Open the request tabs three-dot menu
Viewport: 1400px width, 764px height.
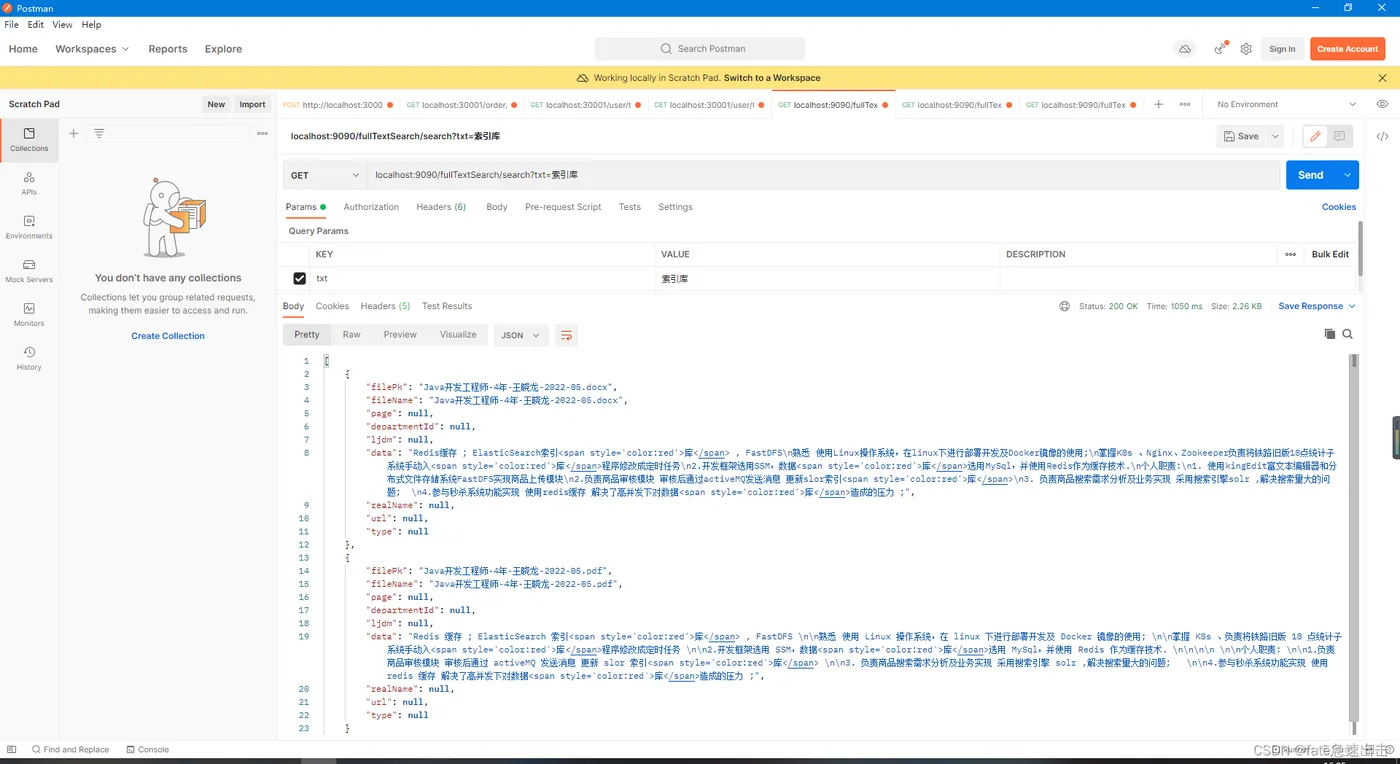pos(1185,104)
